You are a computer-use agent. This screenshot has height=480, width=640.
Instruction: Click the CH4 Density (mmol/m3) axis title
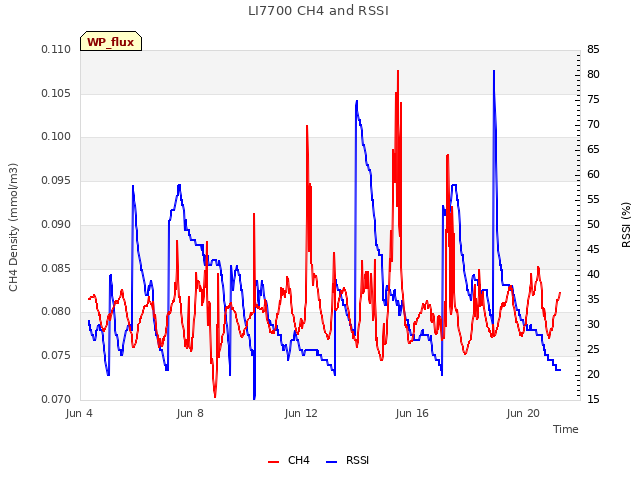[x=13, y=227]
